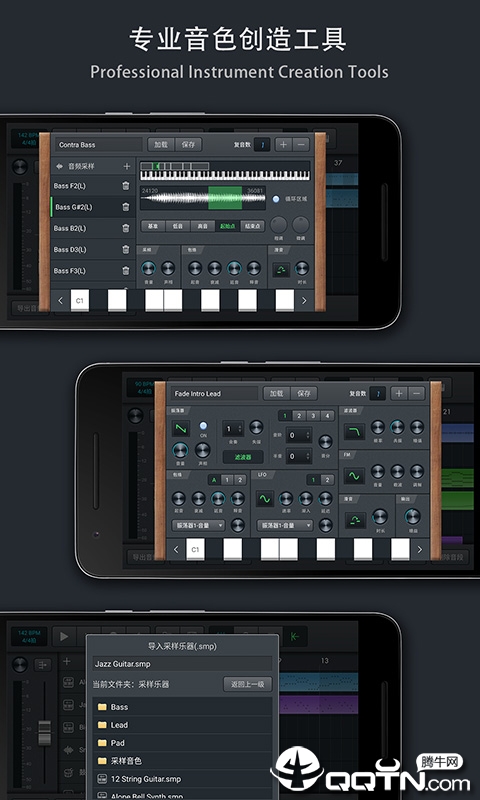
Task: Select the 起始点 tab in the sample editor
Action: [228, 226]
